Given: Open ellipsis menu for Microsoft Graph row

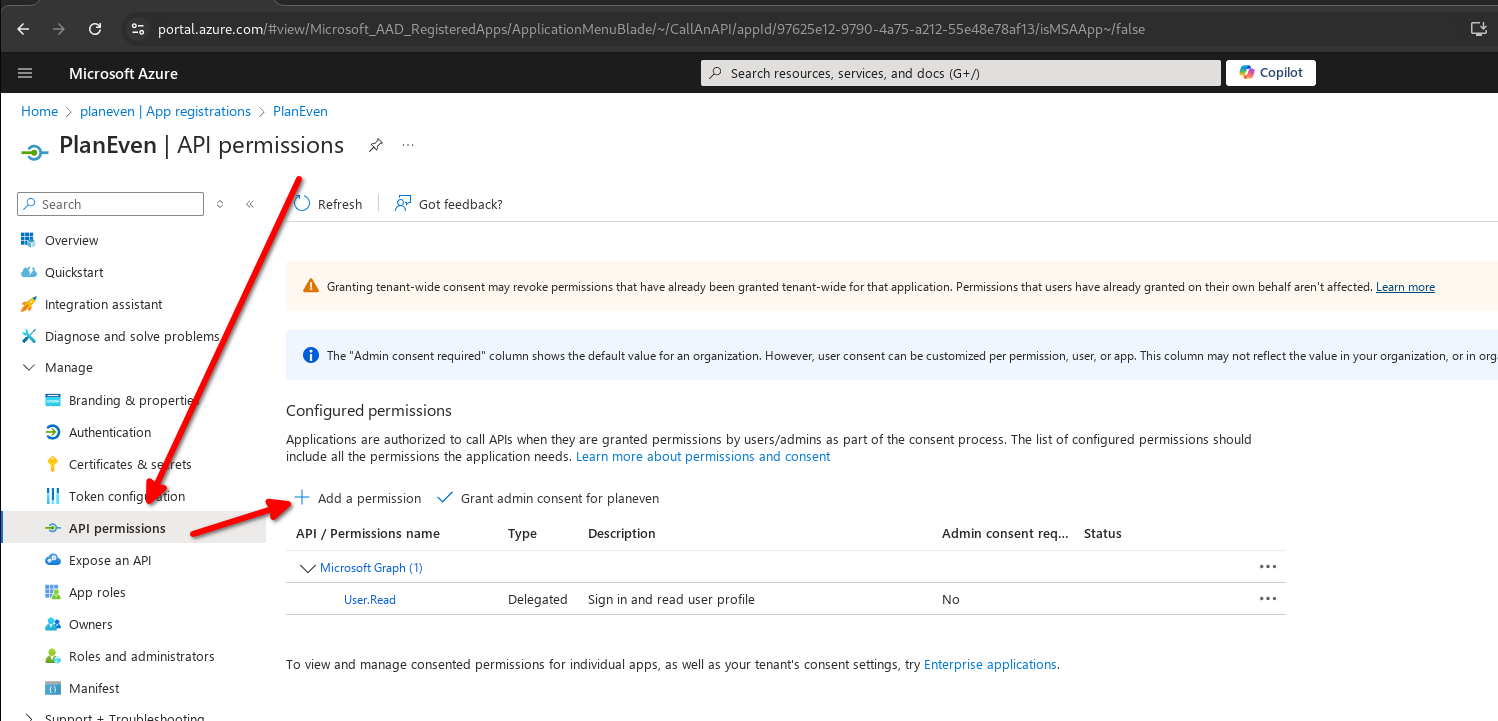Looking at the screenshot, I should pyautogui.click(x=1268, y=567).
